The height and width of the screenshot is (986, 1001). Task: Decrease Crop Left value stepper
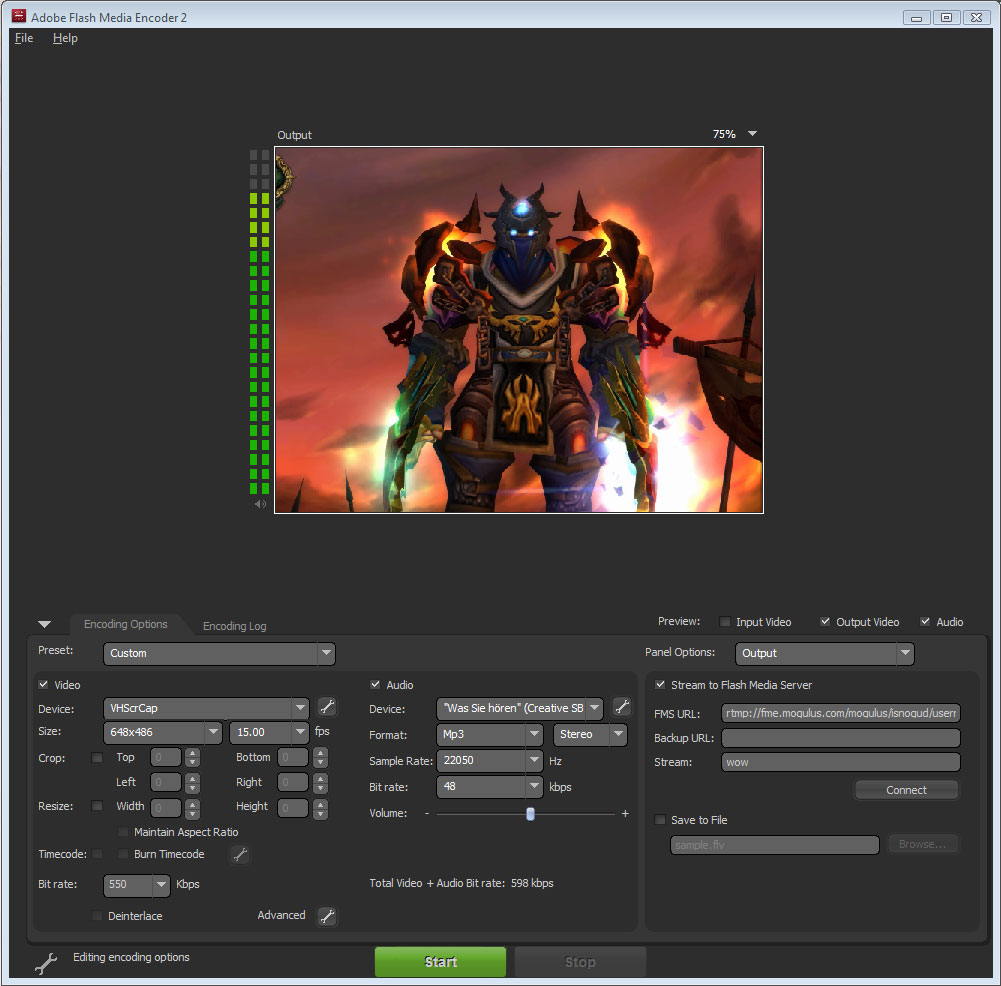click(x=192, y=788)
